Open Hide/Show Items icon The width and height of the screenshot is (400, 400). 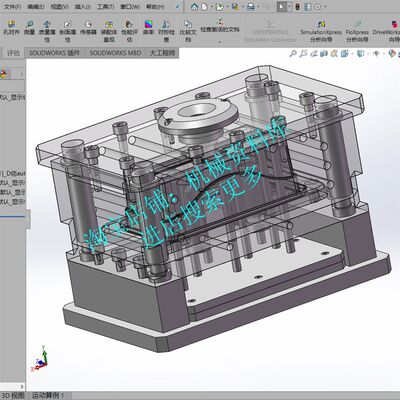377,53
